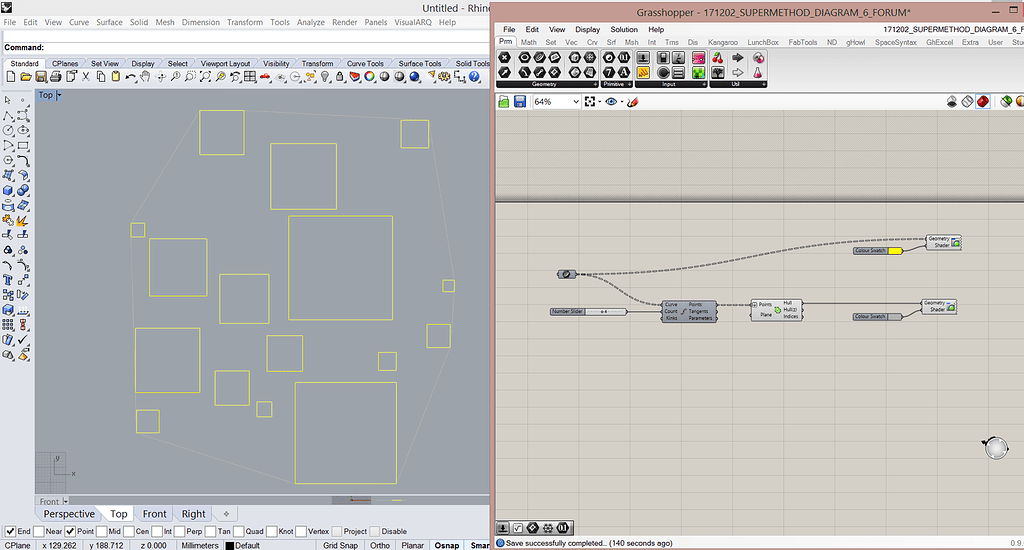
Task: Click the green pixel icon in Input panel
Action: coord(698,73)
